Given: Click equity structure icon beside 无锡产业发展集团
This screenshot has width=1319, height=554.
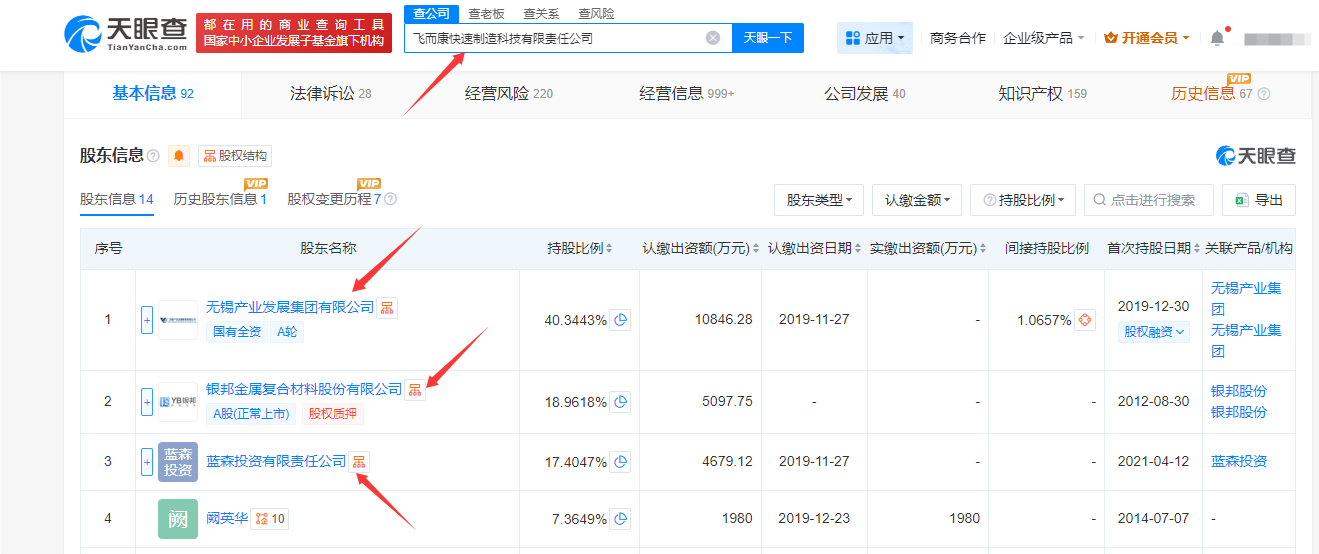Looking at the screenshot, I should pyautogui.click(x=387, y=307).
